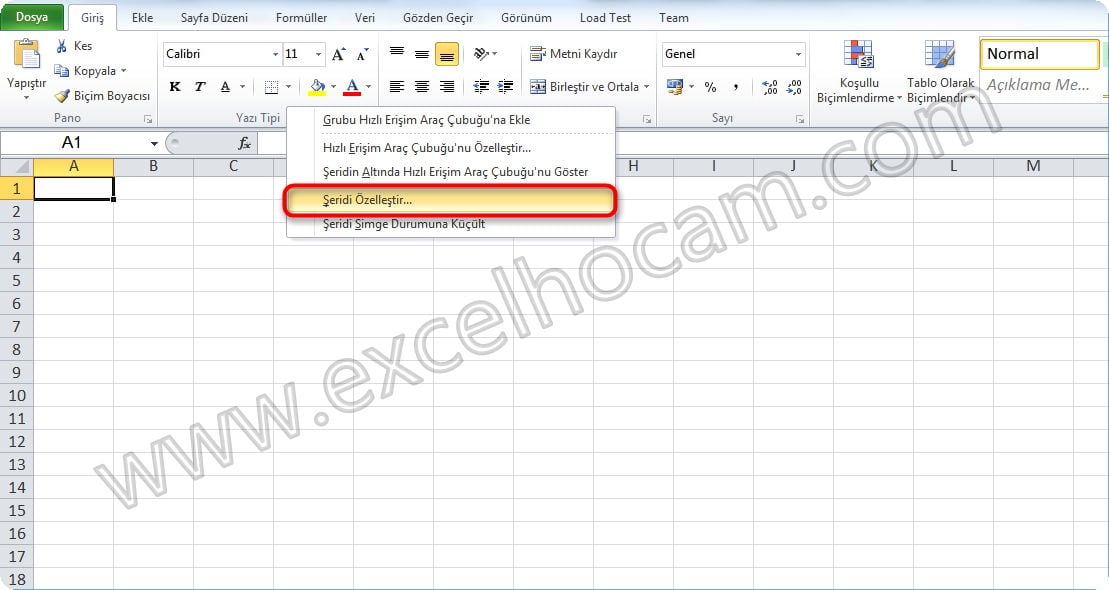Open Koşullu Biçimlendirme conditional formatting
This screenshot has height=590, width=1109.
[x=859, y=72]
